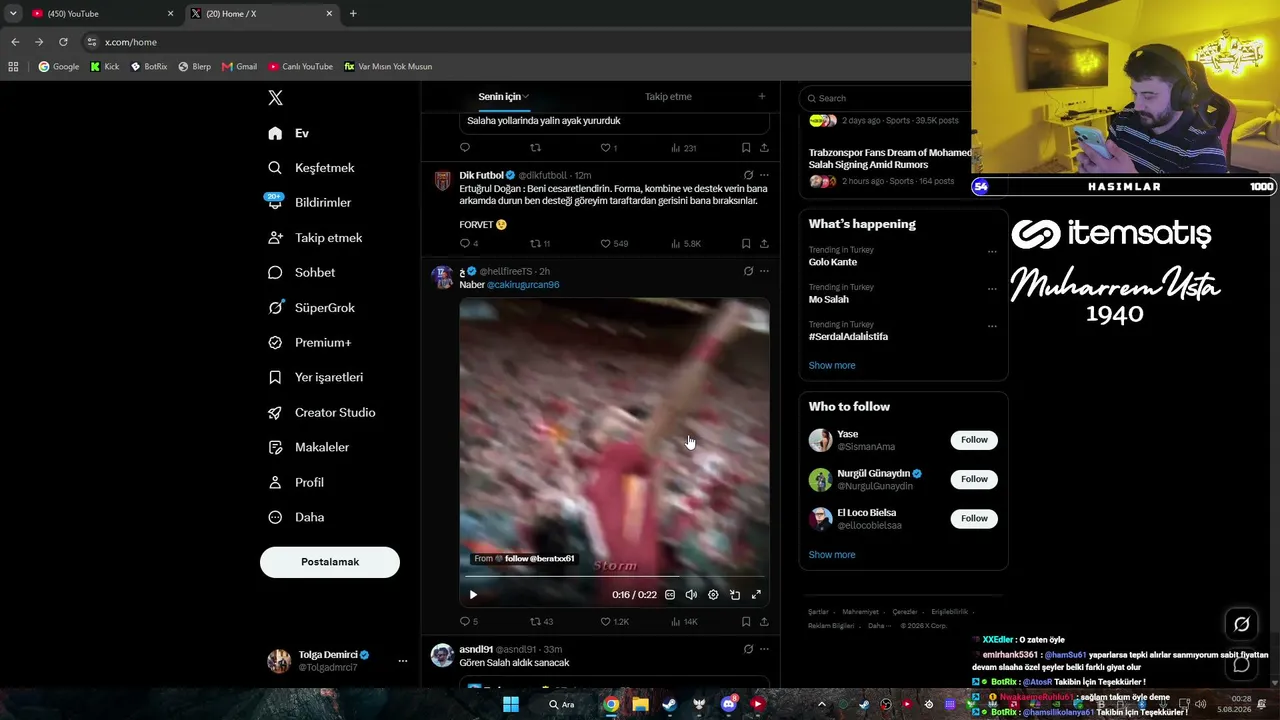
Task: Expand the video to fullscreen
Action: click(756, 595)
